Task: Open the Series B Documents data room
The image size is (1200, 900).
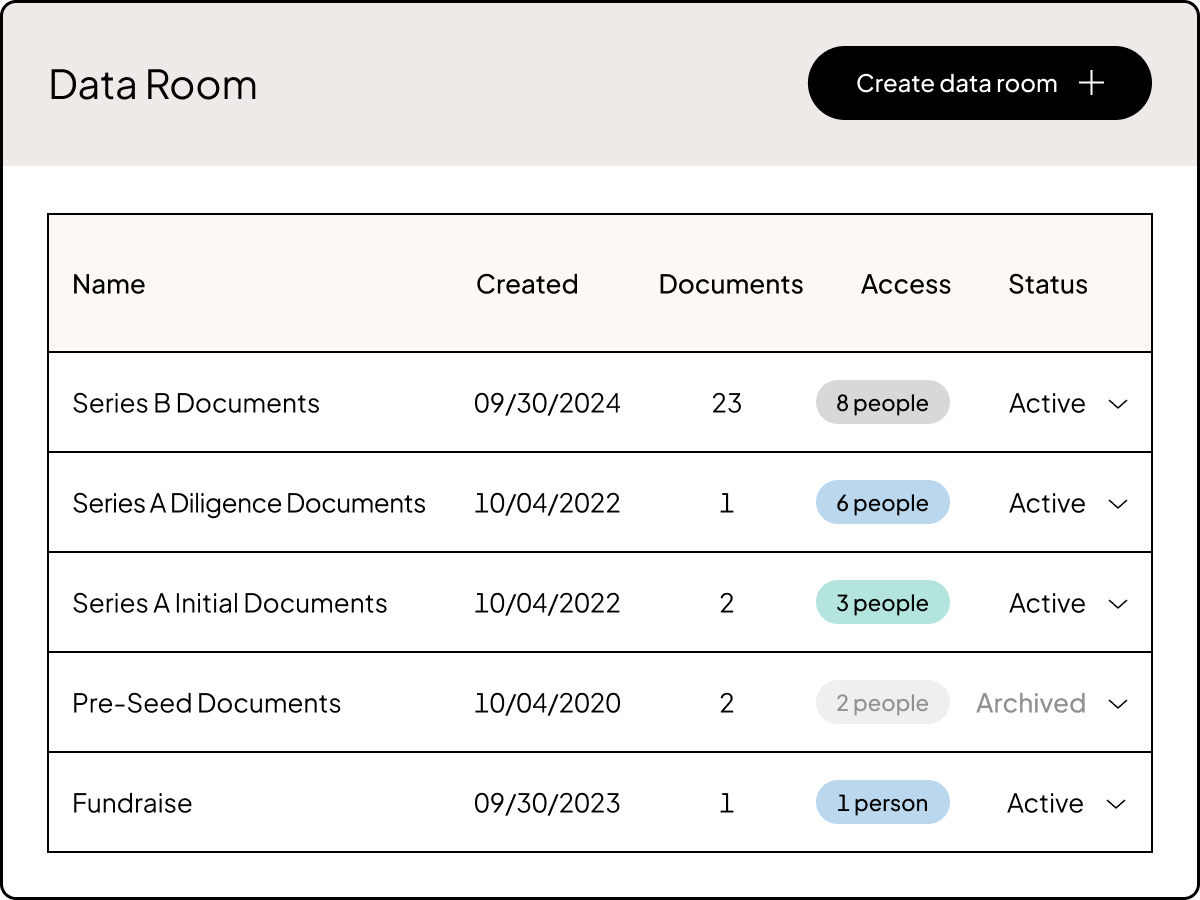Action: (196, 403)
